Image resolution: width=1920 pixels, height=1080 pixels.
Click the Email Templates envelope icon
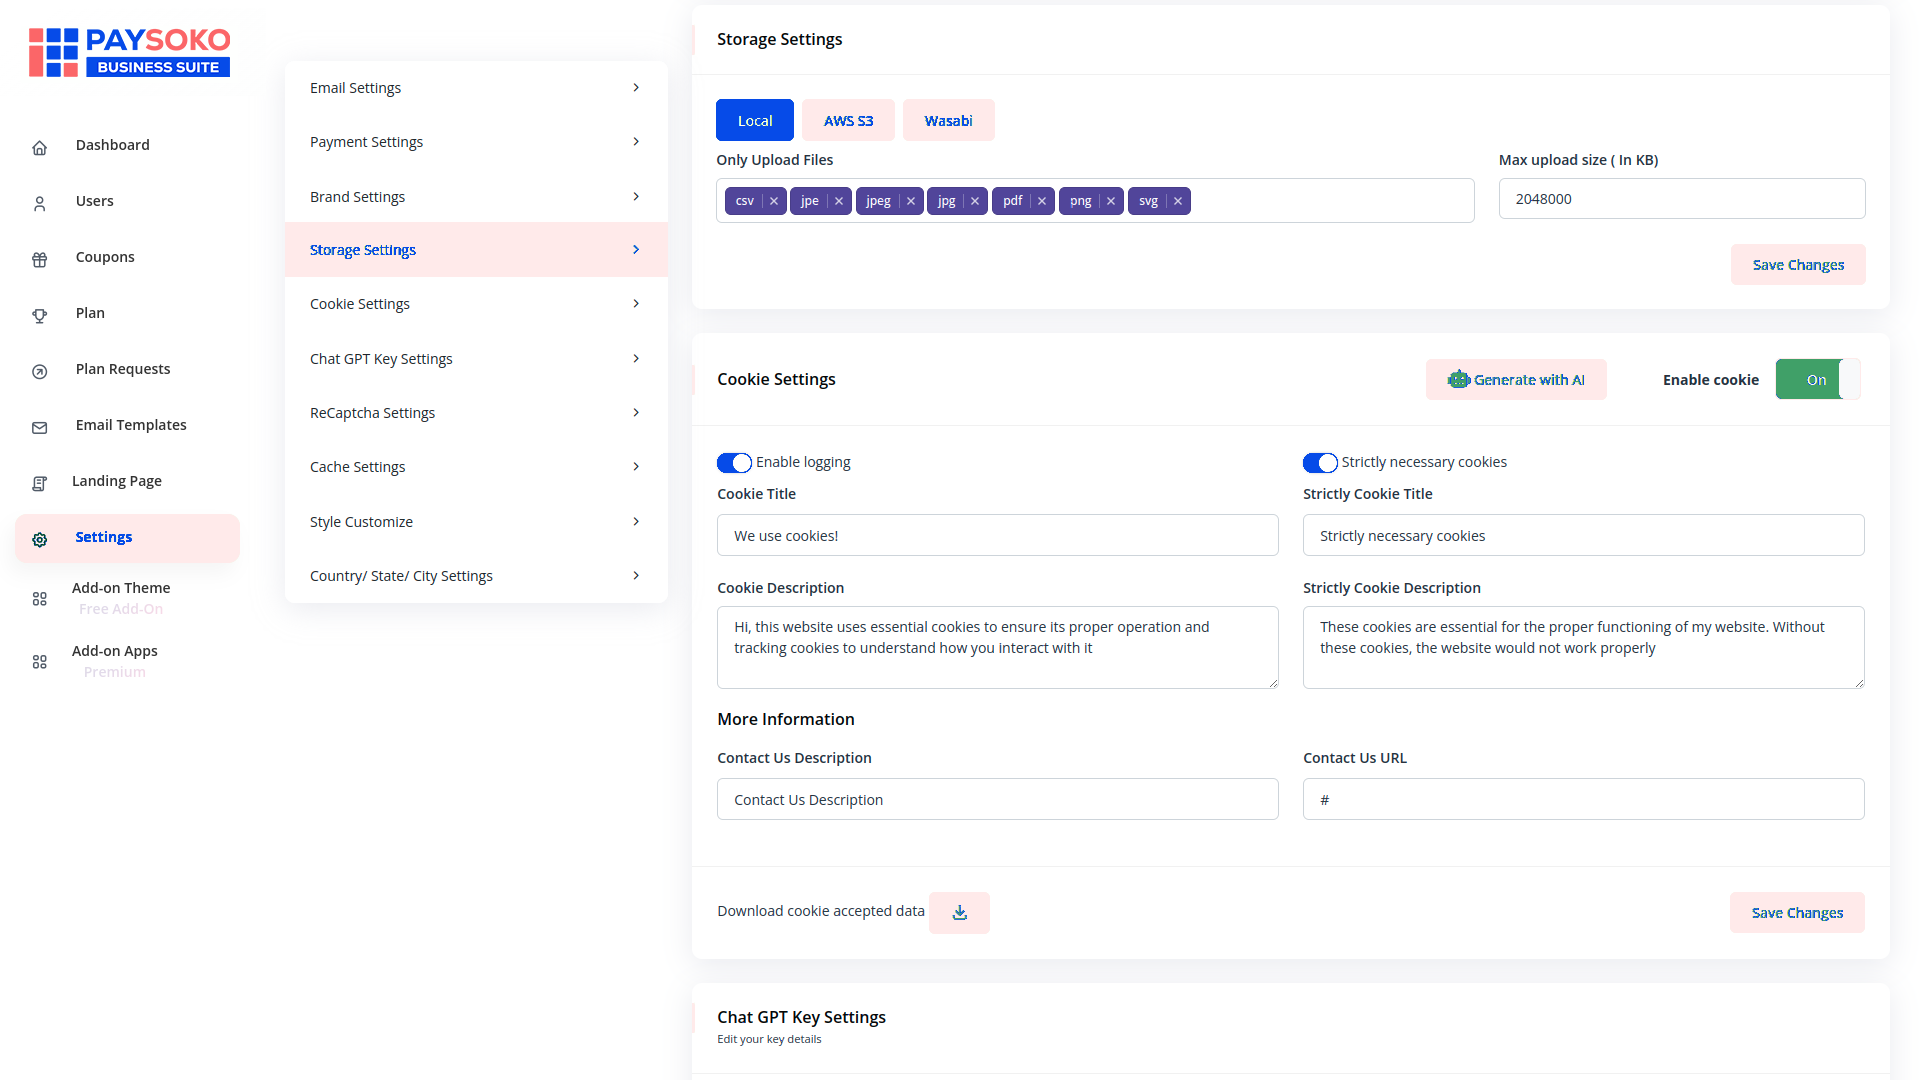coord(40,428)
